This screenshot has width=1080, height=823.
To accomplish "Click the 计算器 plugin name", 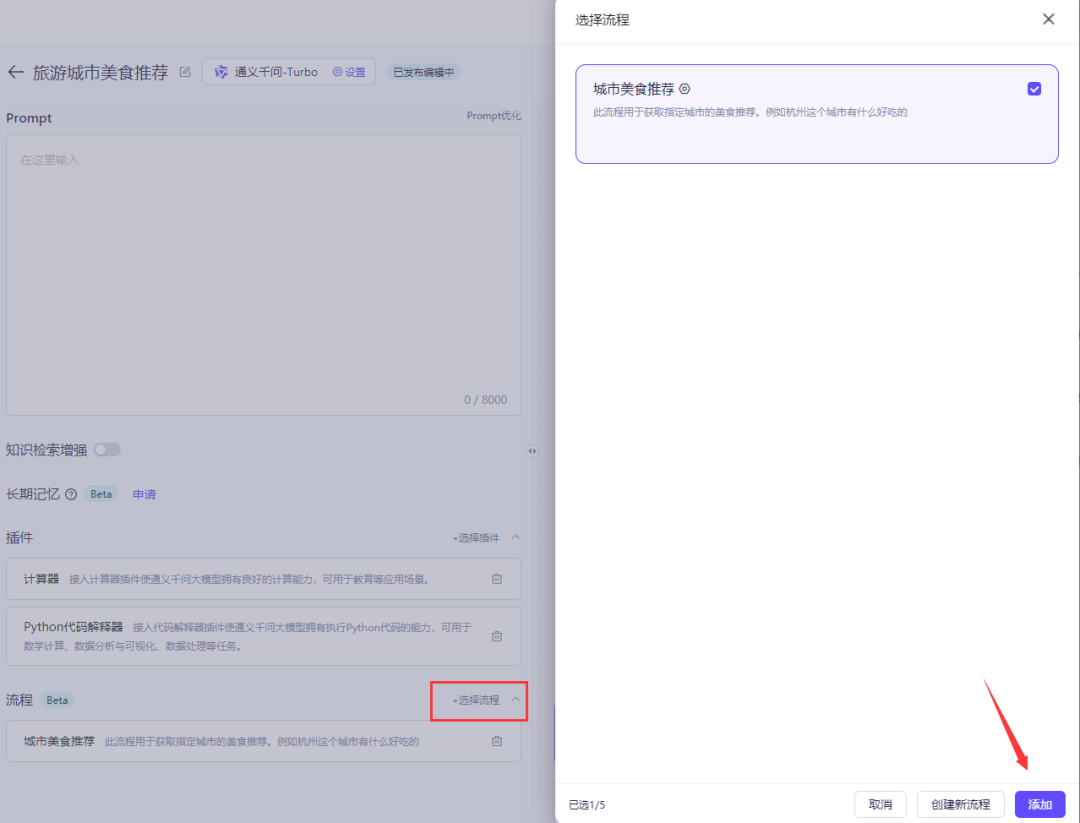I will (41, 579).
